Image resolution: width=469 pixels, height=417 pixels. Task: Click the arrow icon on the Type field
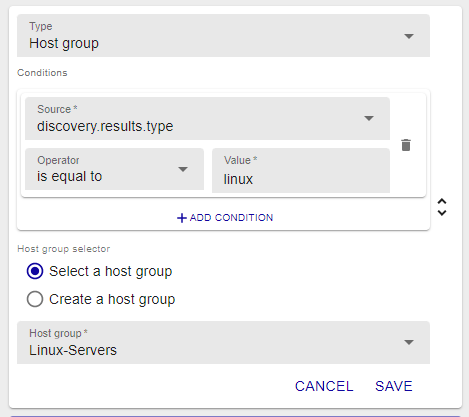(x=409, y=36)
